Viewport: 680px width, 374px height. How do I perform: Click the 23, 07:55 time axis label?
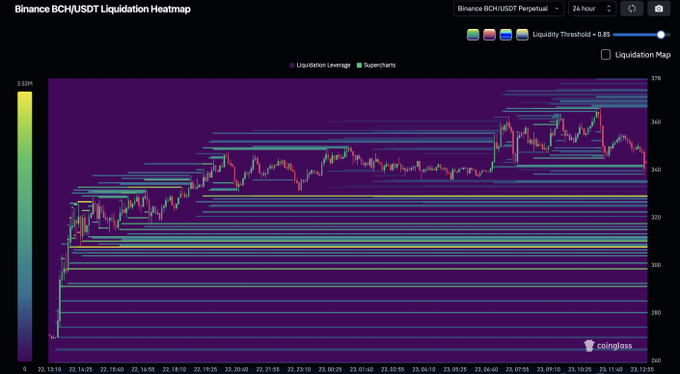click(518, 369)
